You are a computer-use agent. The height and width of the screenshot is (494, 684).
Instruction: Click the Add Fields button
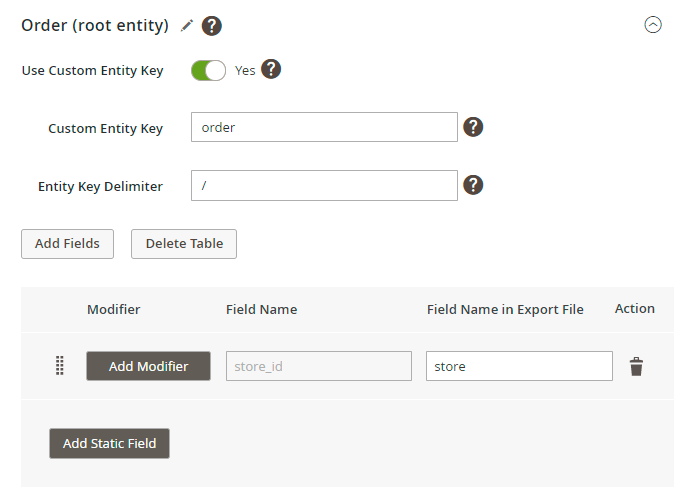pos(67,244)
